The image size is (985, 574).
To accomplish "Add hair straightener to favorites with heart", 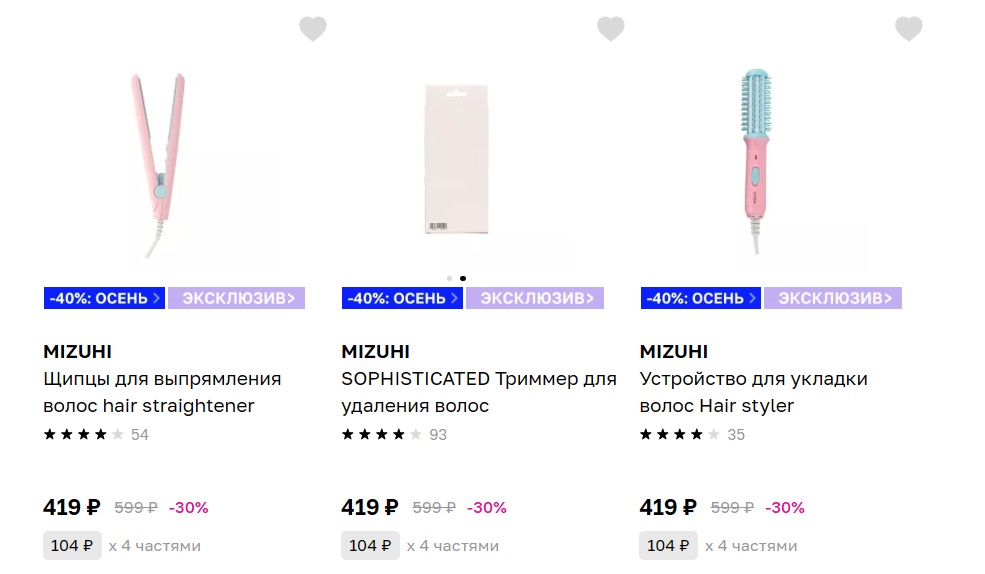I will pos(312,29).
